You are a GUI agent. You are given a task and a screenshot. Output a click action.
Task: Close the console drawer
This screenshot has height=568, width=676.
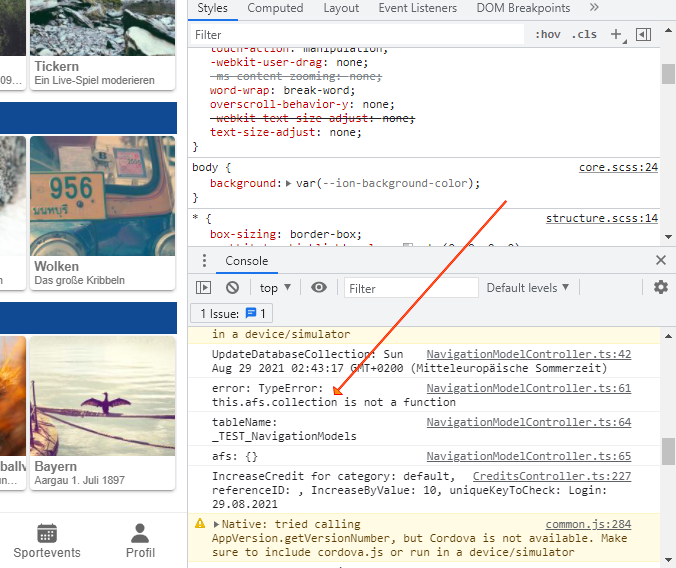tap(660, 260)
